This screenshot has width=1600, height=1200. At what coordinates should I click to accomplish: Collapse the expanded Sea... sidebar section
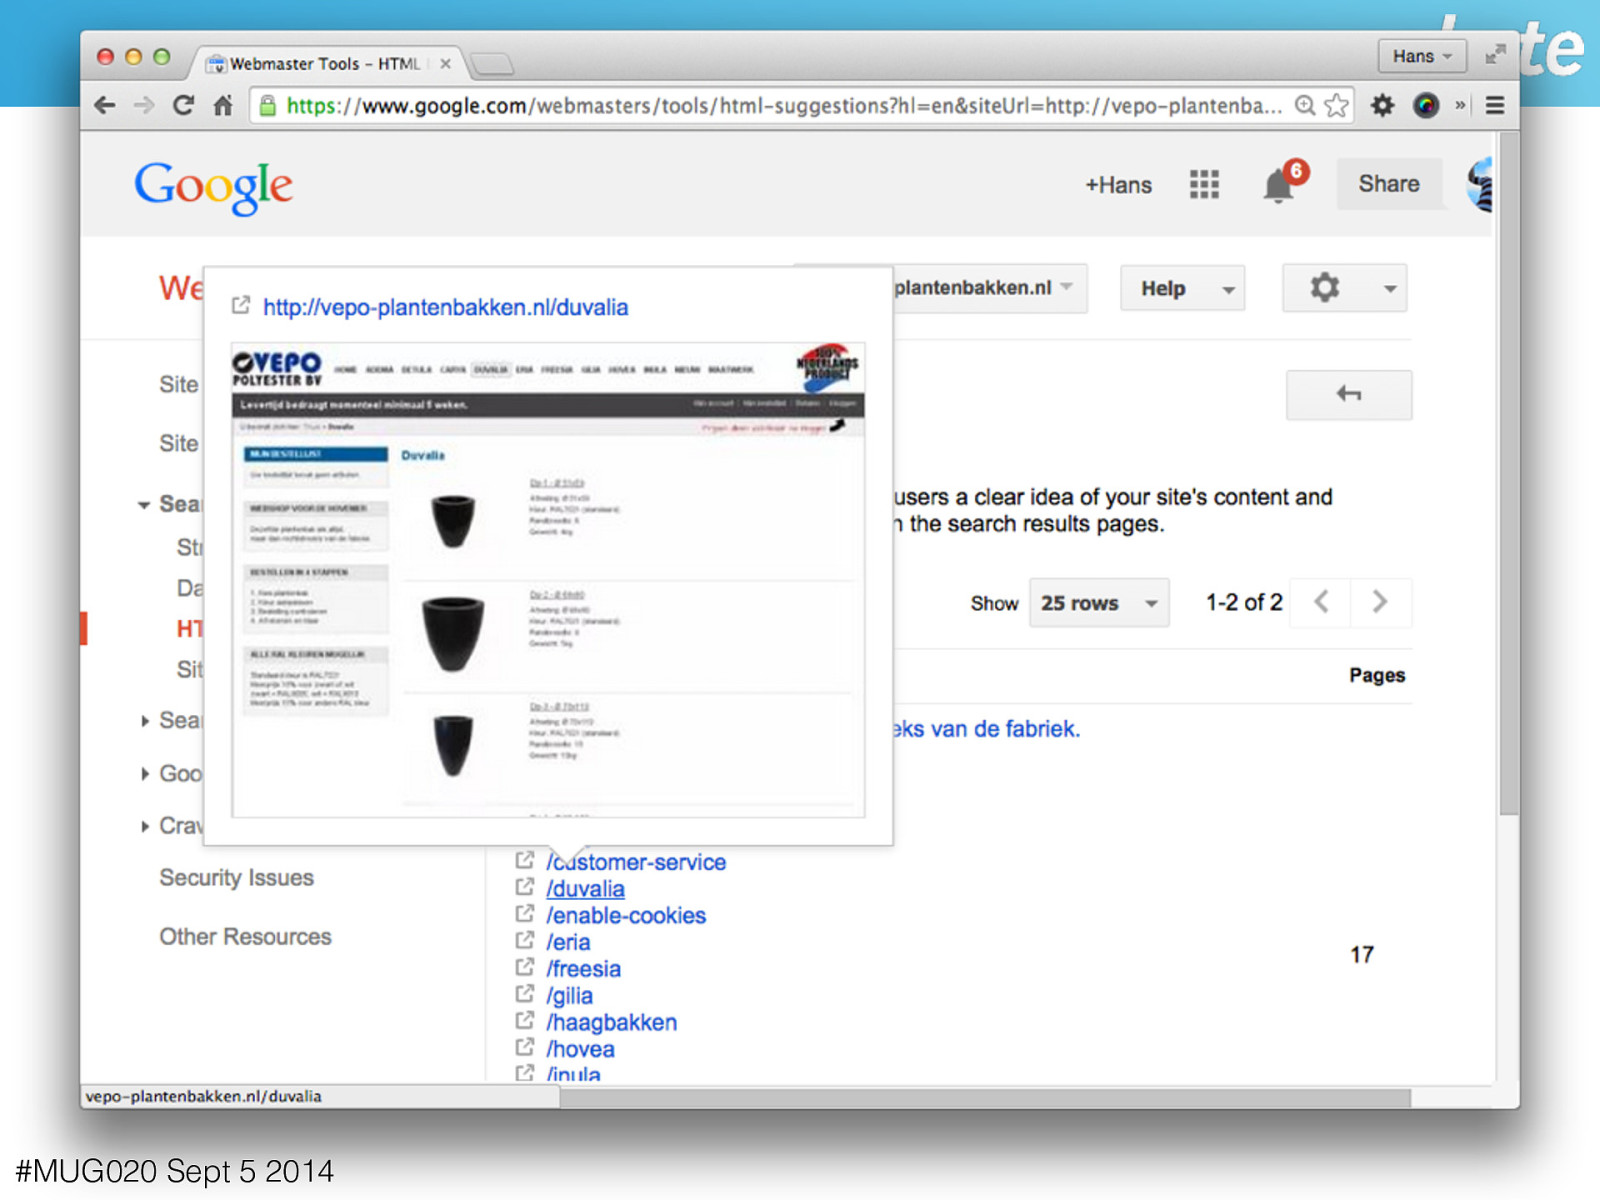[x=145, y=505]
